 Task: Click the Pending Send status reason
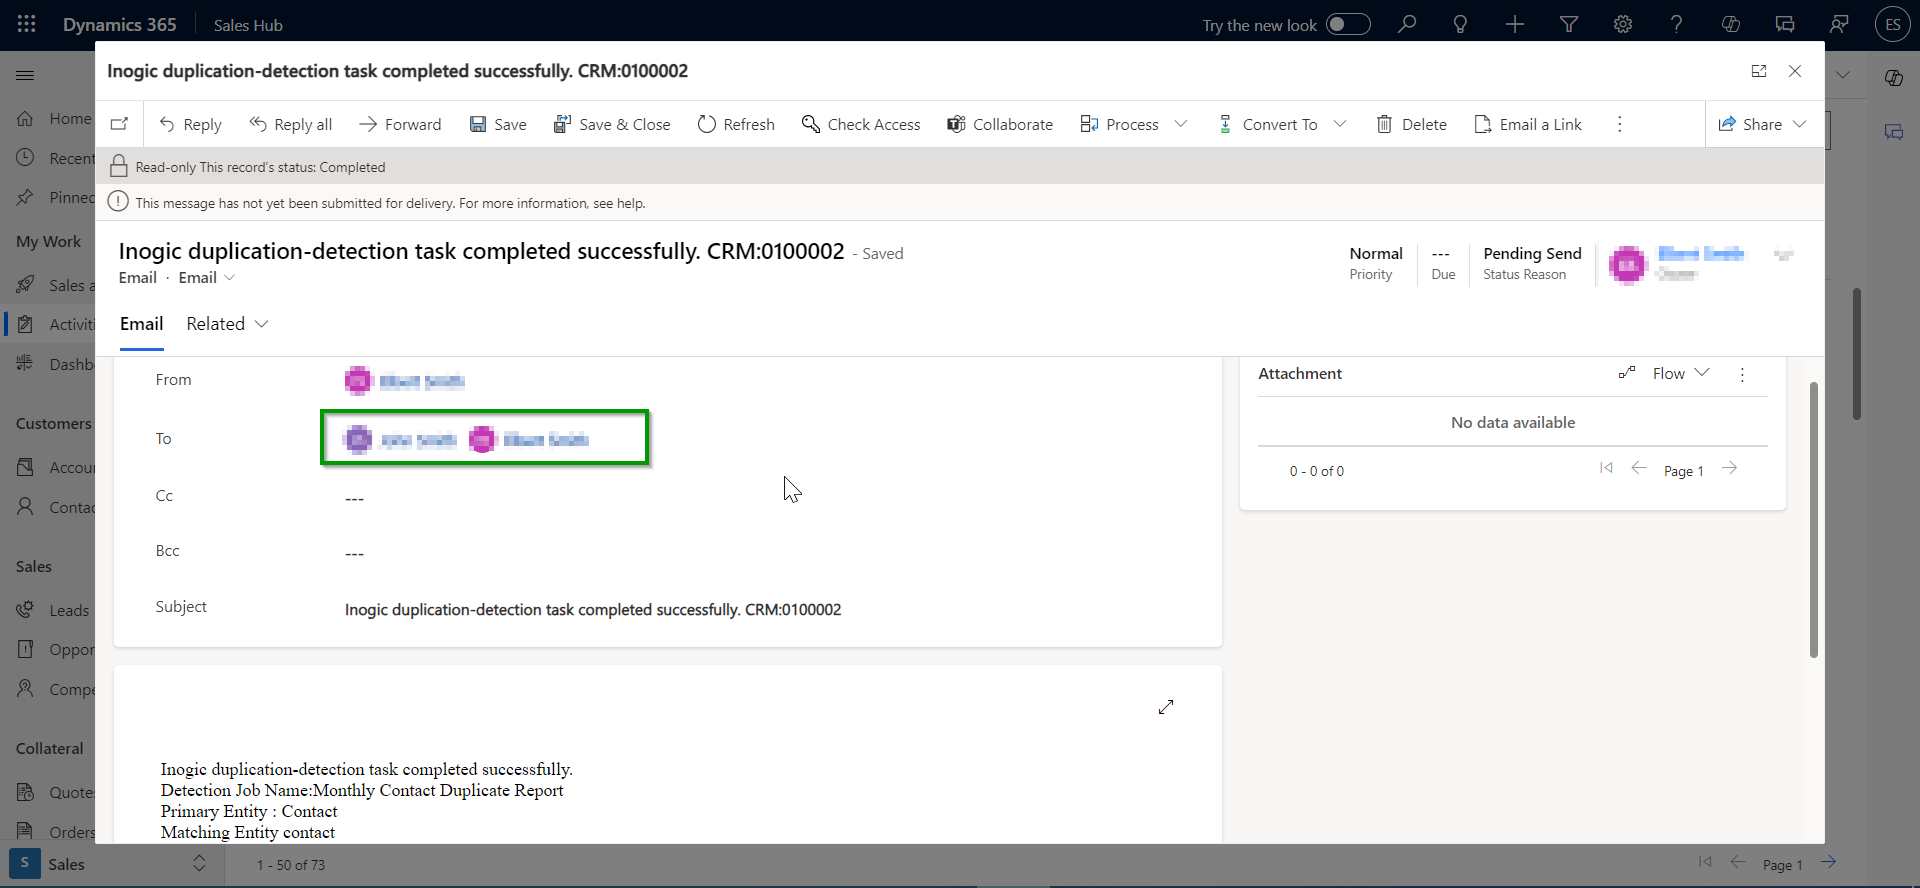(1532, 254)
